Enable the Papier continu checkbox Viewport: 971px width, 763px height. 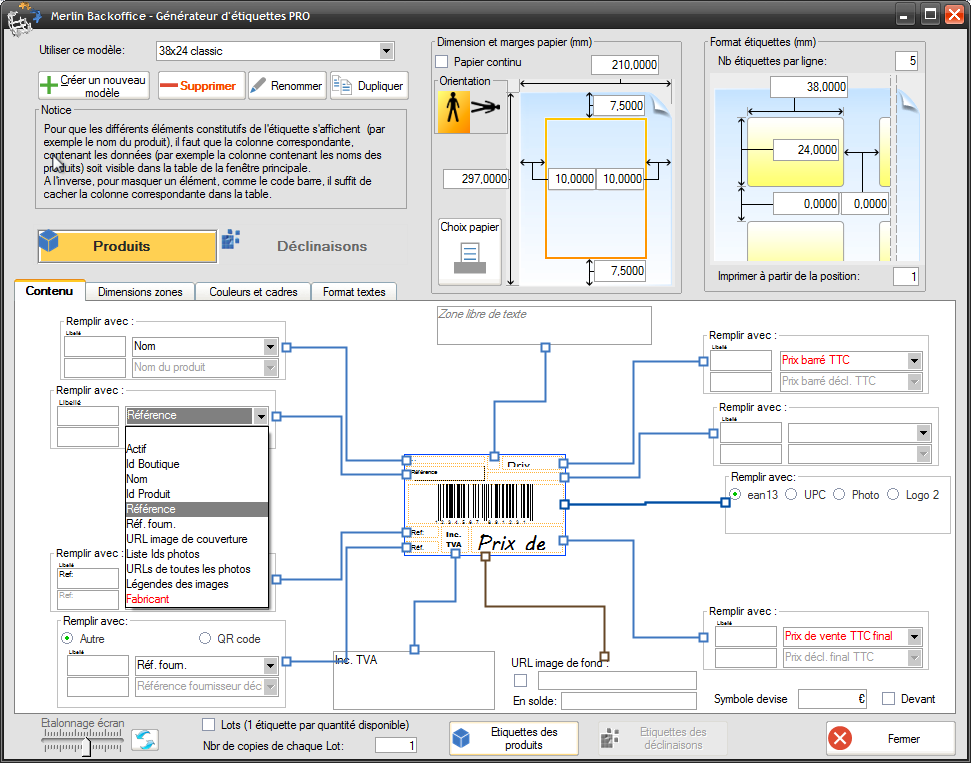[x=442, y=62]
